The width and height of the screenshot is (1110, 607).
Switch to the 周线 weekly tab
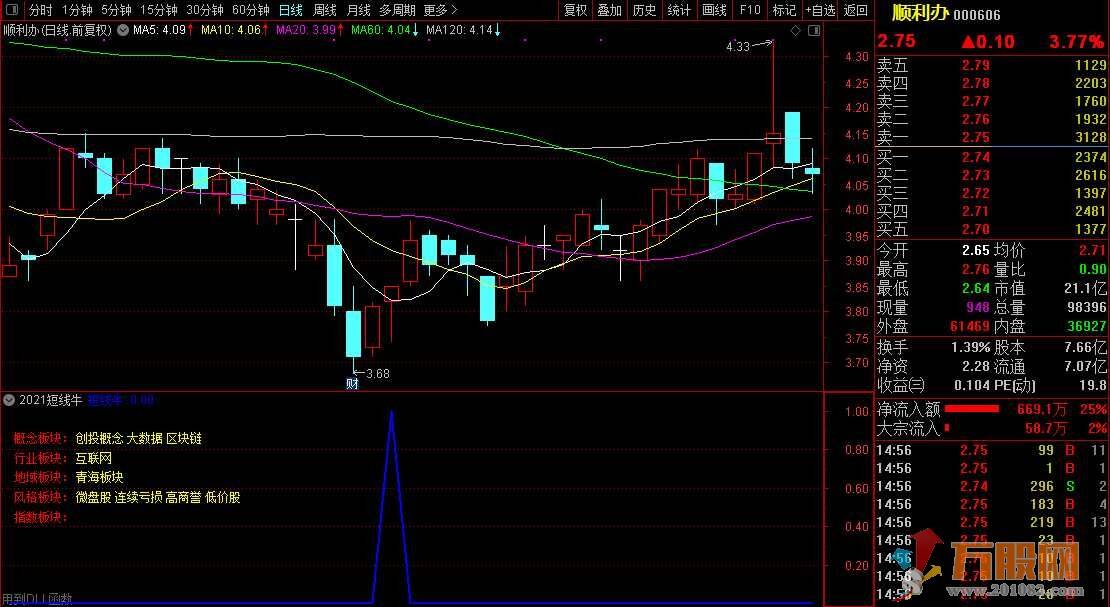[x=325, y=10]
